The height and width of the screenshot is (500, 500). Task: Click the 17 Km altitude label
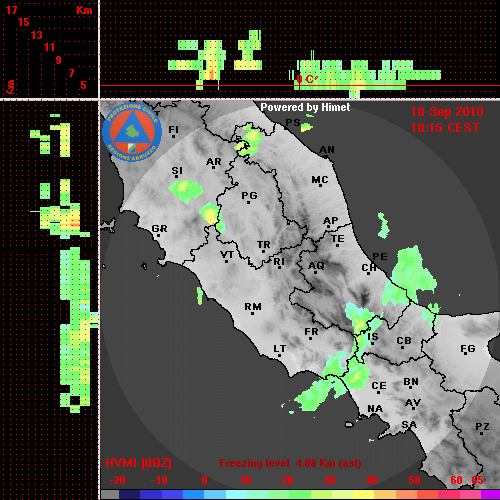coord(11,10)
